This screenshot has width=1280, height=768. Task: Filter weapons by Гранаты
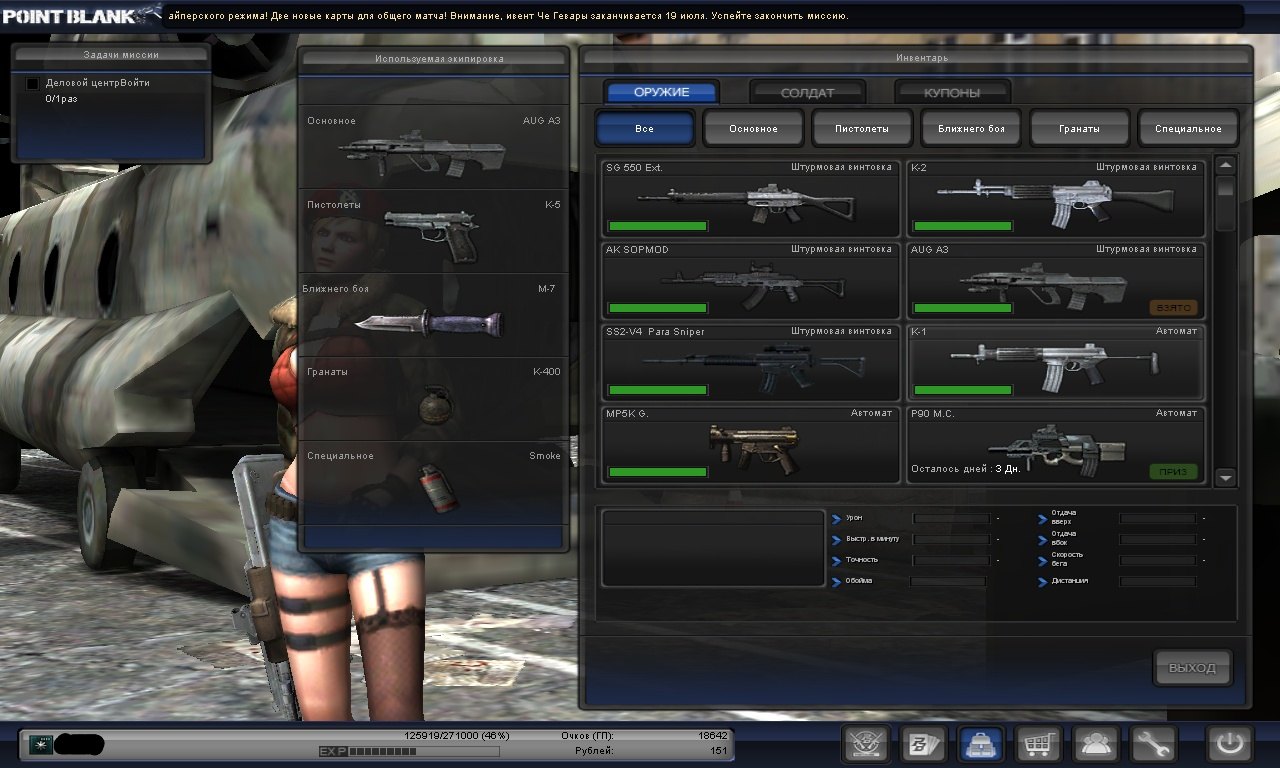coord(1079,129)
